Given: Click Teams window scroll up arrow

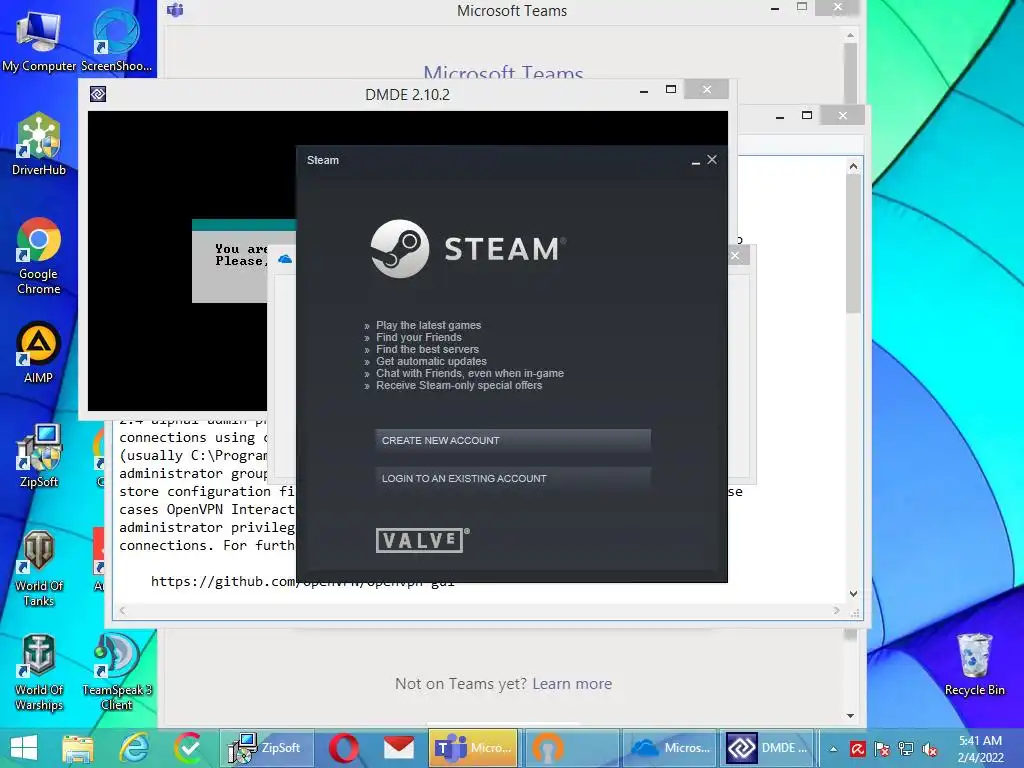Looking at the screenshot, I should (850, 35).
